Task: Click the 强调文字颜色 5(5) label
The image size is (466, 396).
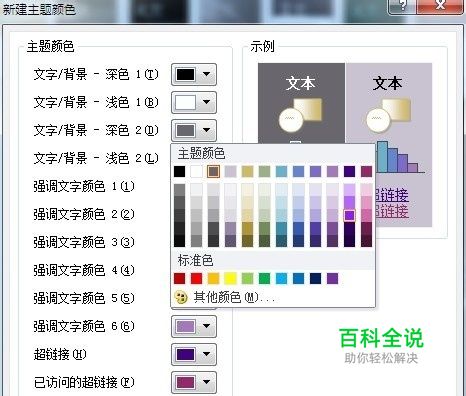Action: click(x=84, y=298)
